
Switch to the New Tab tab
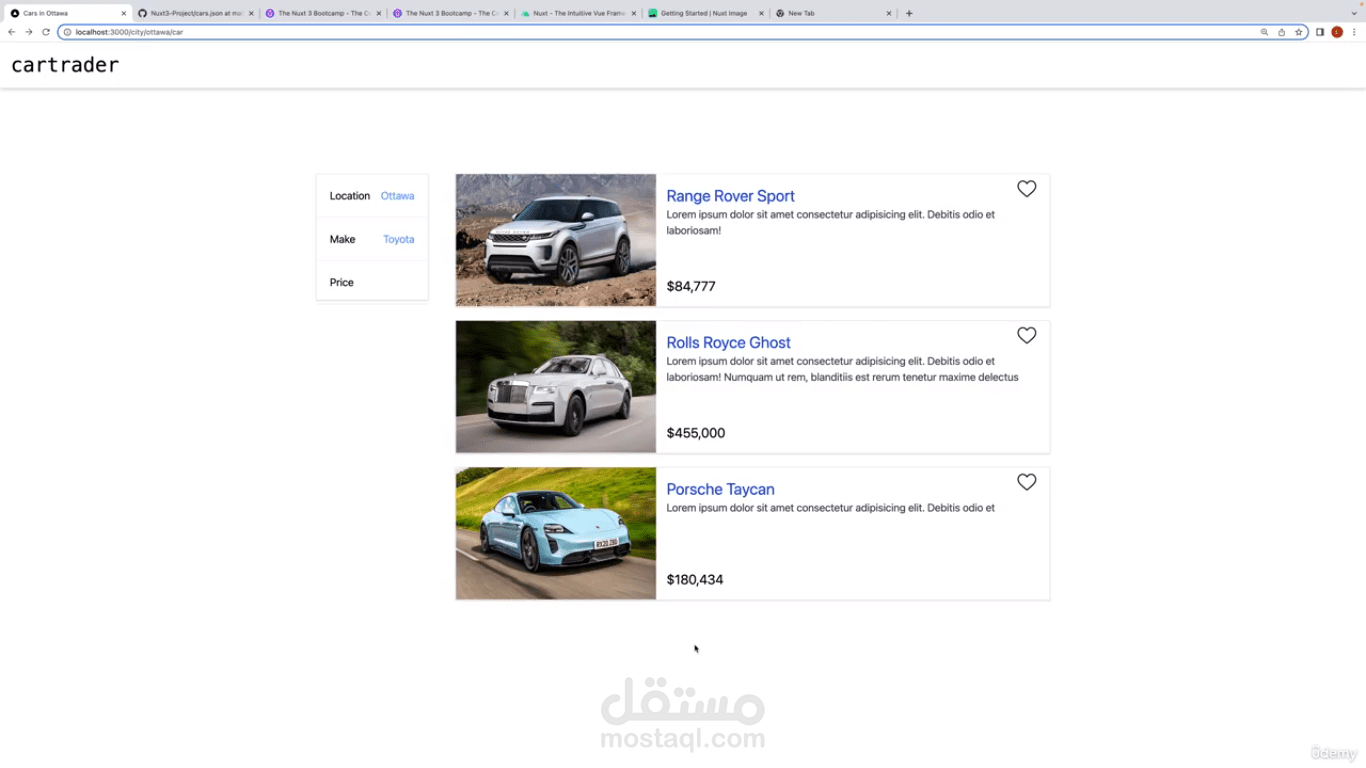click(x=834, y=13)
